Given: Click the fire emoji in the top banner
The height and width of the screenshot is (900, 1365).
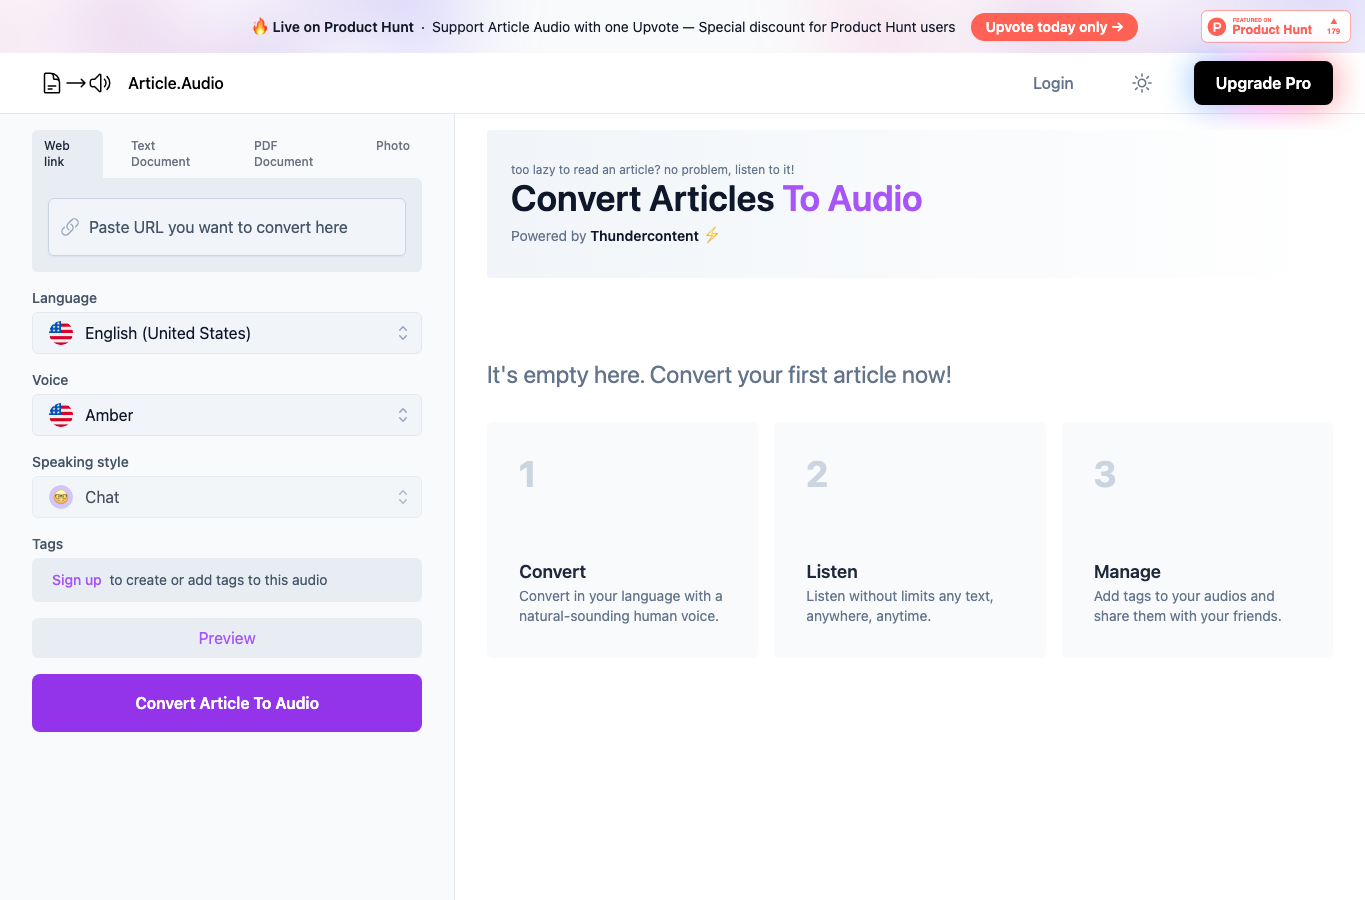Looking at the screenshot, I should point(260,26).
